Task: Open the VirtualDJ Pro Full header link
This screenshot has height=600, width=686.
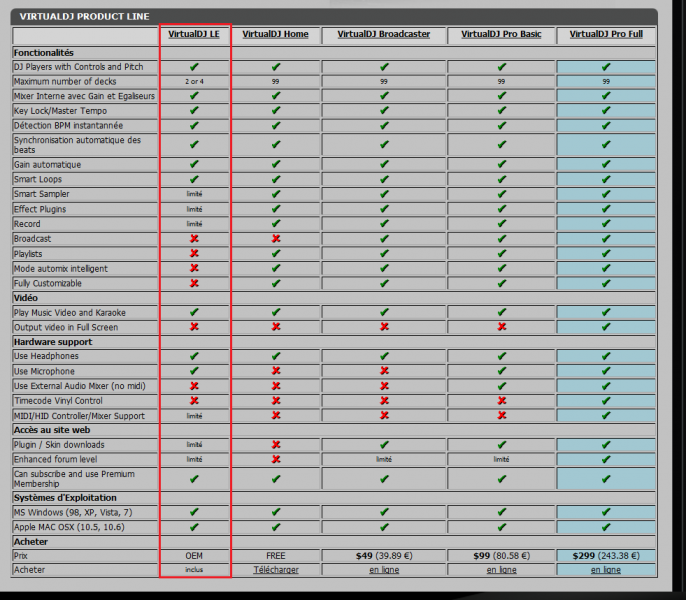Action: (606, 34)
